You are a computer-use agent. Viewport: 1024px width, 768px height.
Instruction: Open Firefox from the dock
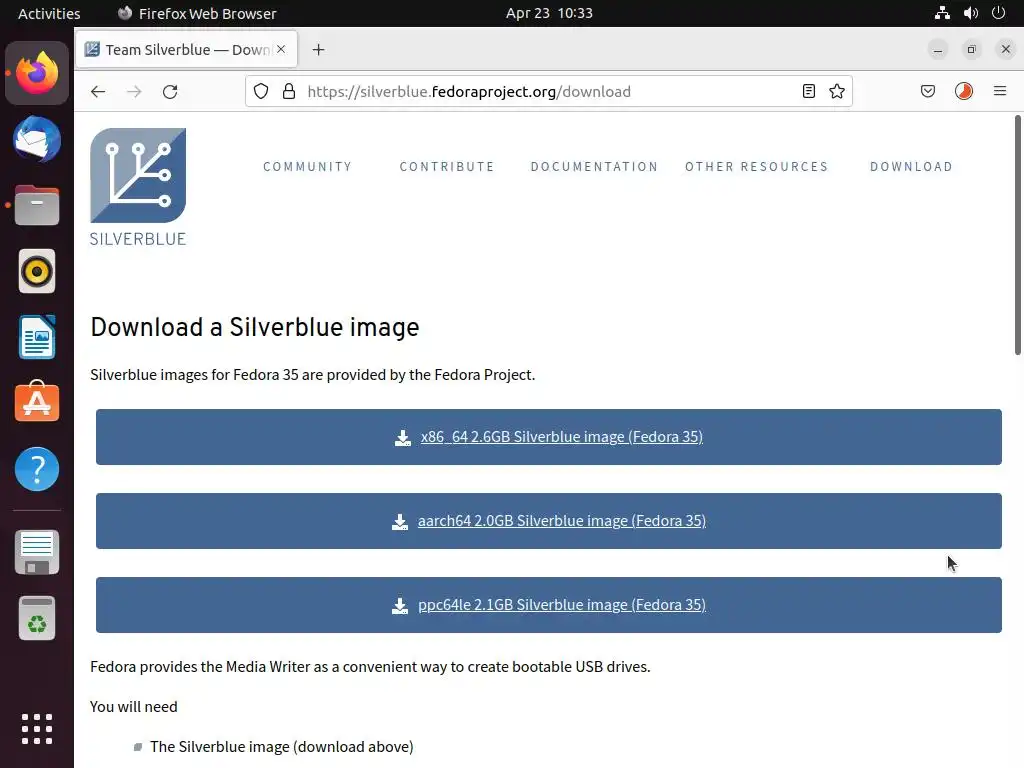[37, 73]
